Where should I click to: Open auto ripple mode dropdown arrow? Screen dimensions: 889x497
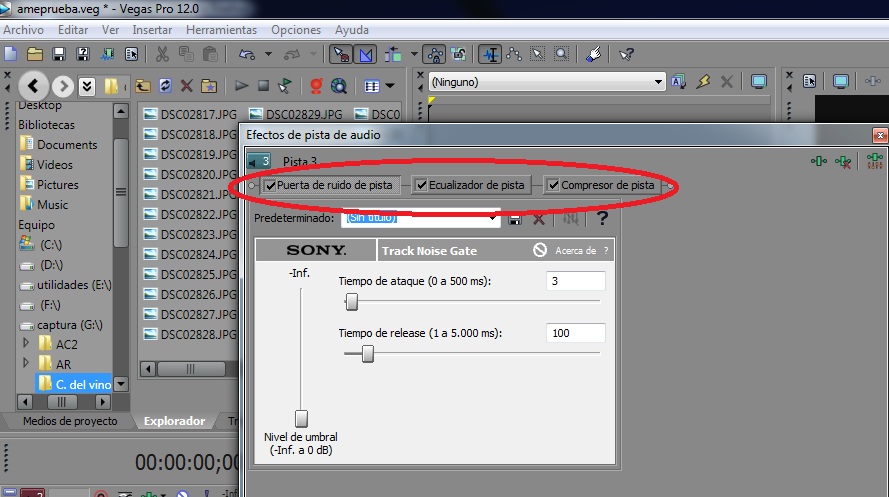pos(414,54)
